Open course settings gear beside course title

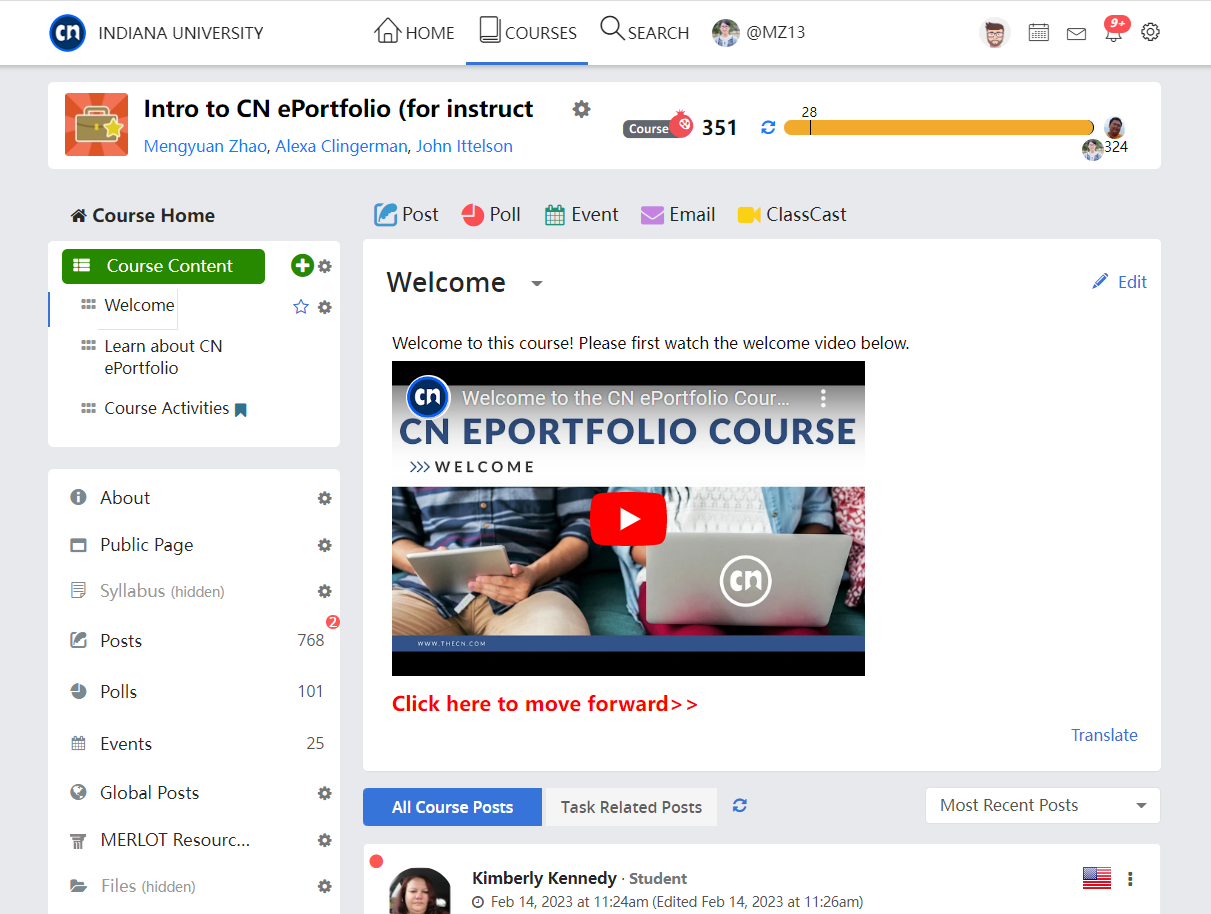(x=581, y=109)
